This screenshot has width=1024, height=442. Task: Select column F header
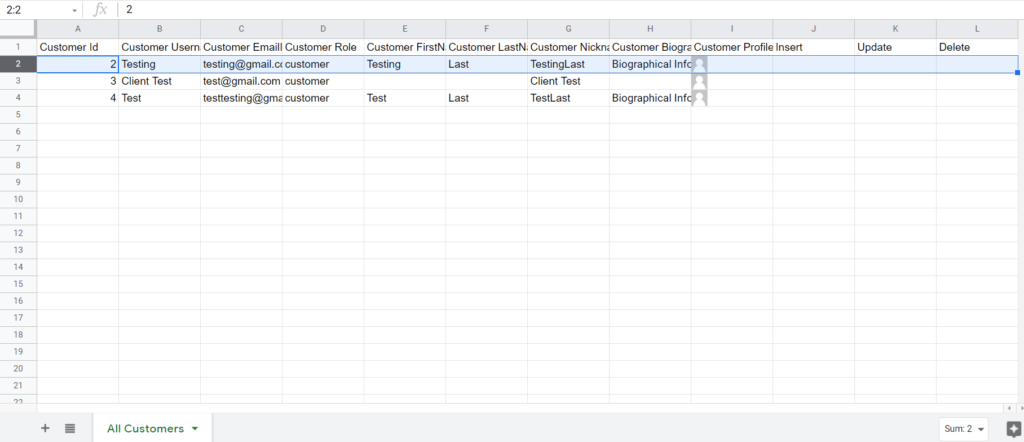point(487,29)
